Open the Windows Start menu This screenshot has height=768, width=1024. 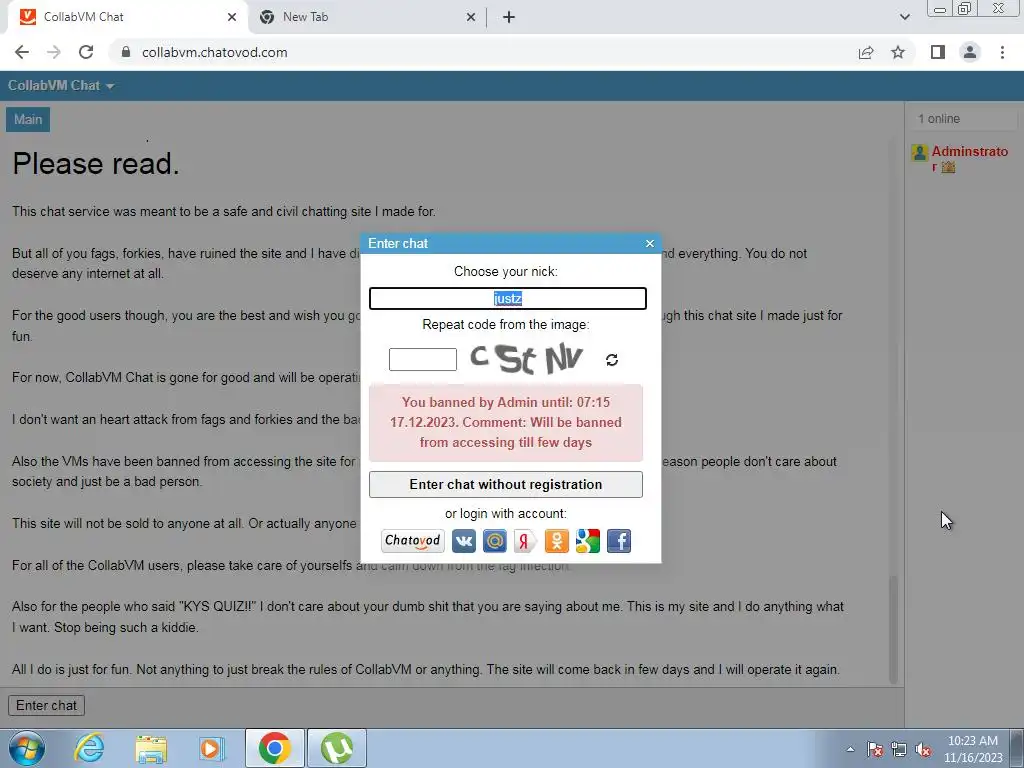click(x=27, y=748)
